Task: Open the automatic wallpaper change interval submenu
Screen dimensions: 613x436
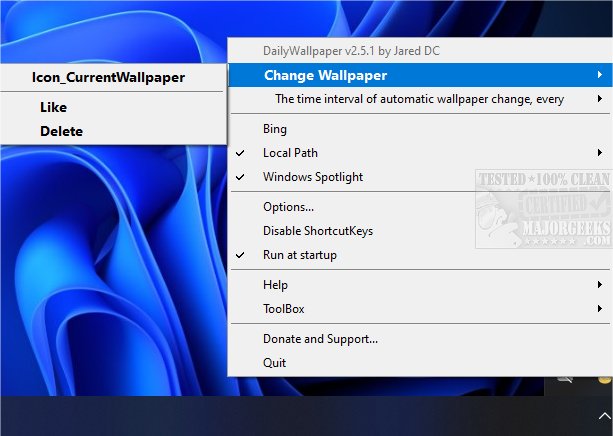Action: tap(420, 99)
